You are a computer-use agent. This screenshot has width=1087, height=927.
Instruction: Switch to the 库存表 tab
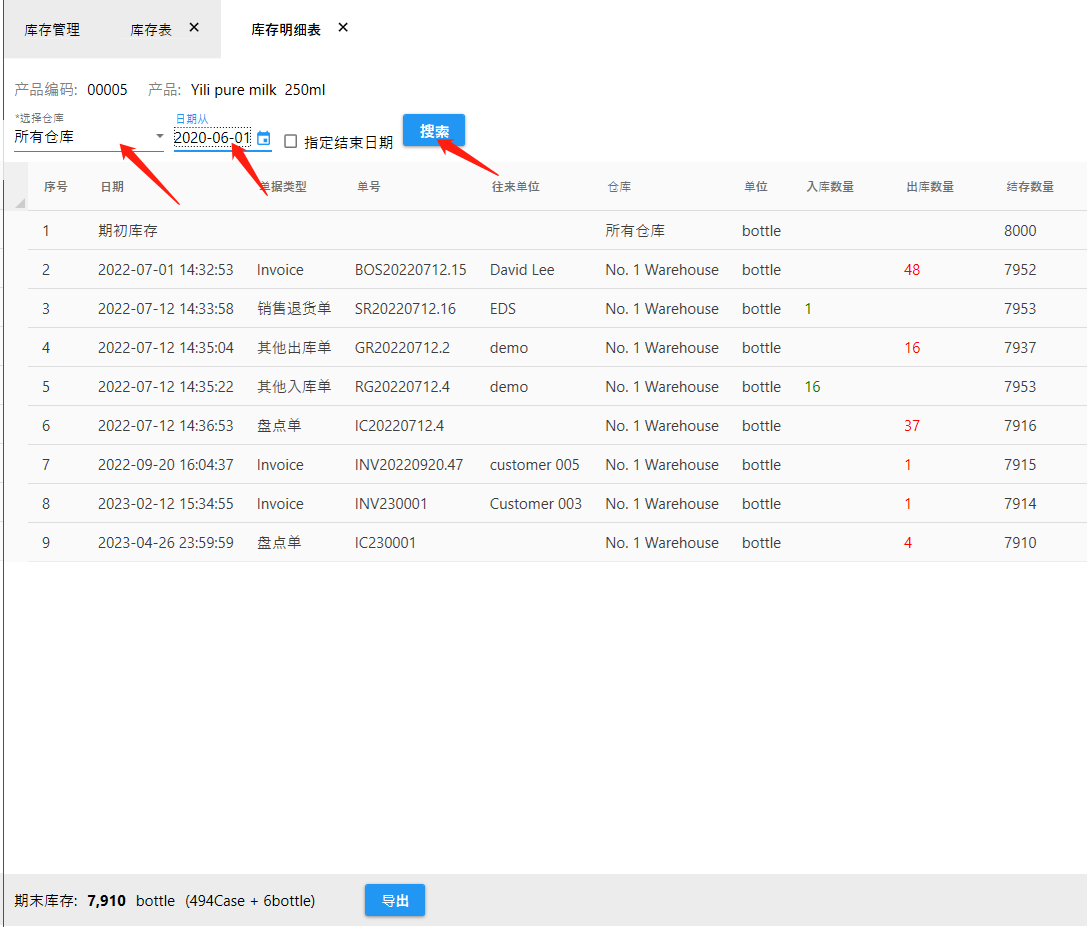[x=151, y=30]
